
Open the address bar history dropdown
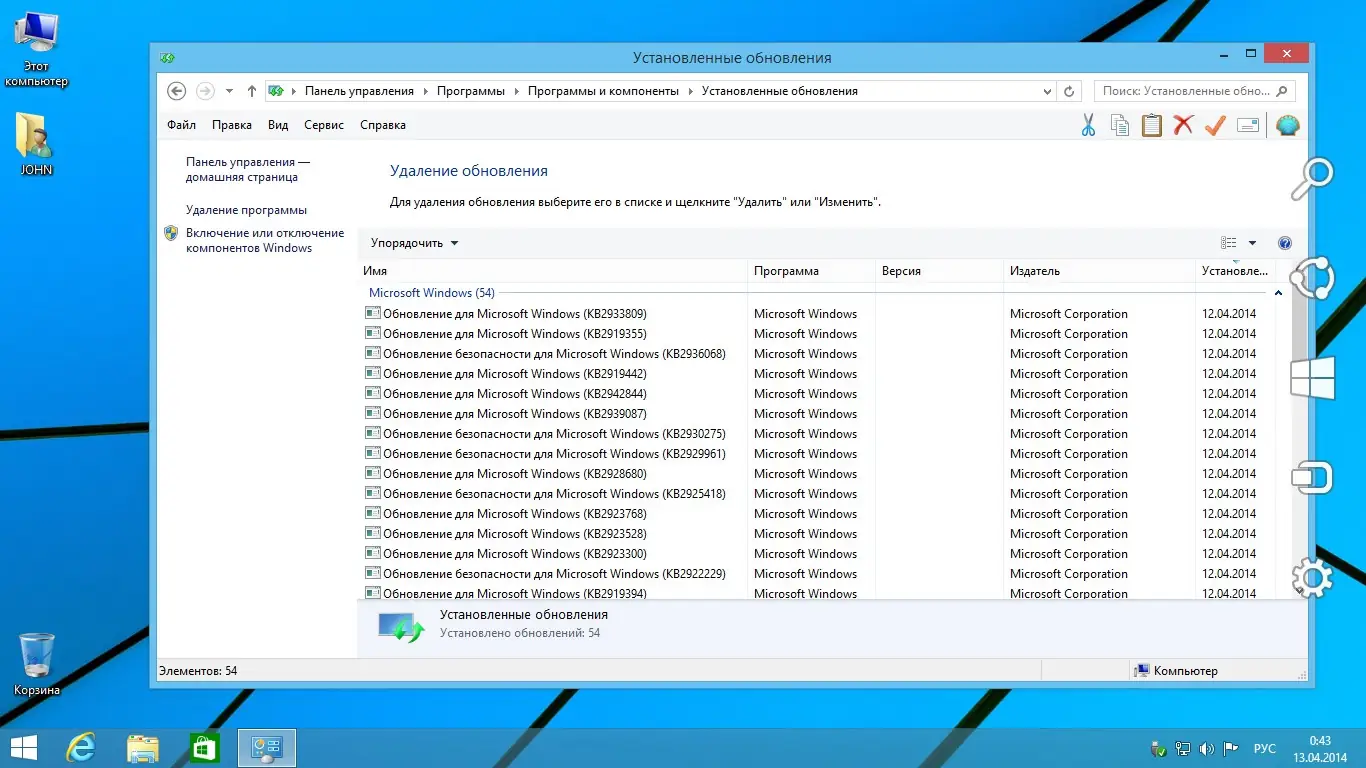pyautogui.click(x=1047, y=90)
